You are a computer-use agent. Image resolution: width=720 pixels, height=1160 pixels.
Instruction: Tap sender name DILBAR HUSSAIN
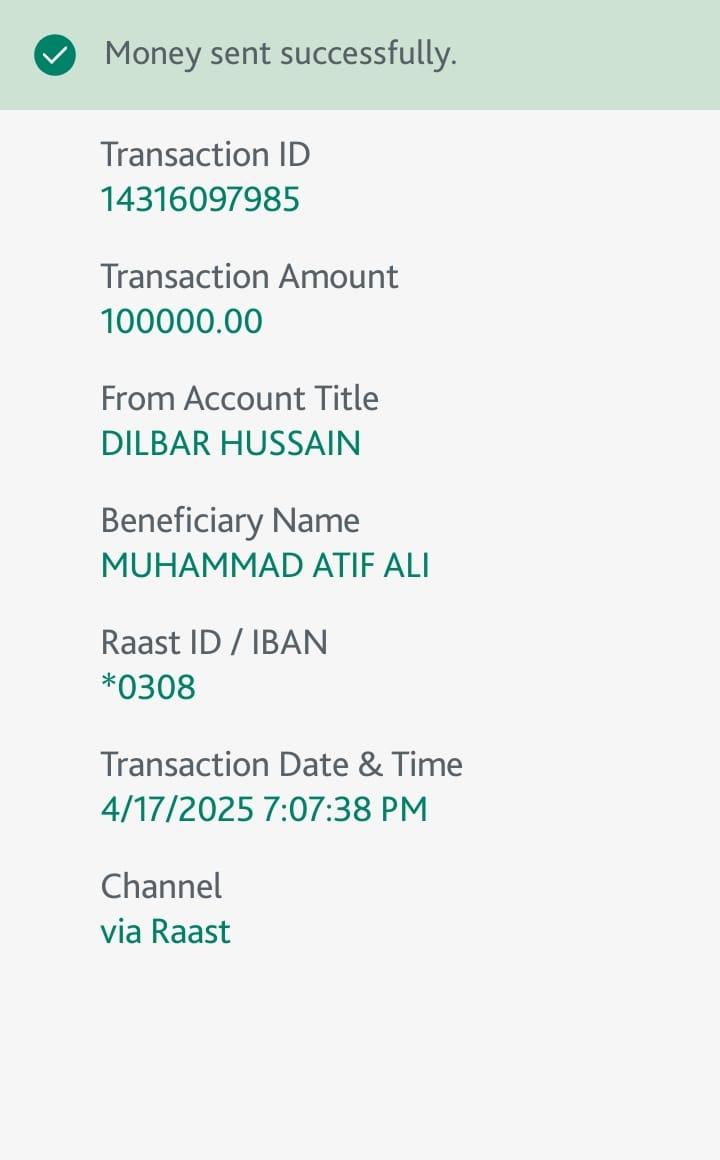tap(230, 444)
